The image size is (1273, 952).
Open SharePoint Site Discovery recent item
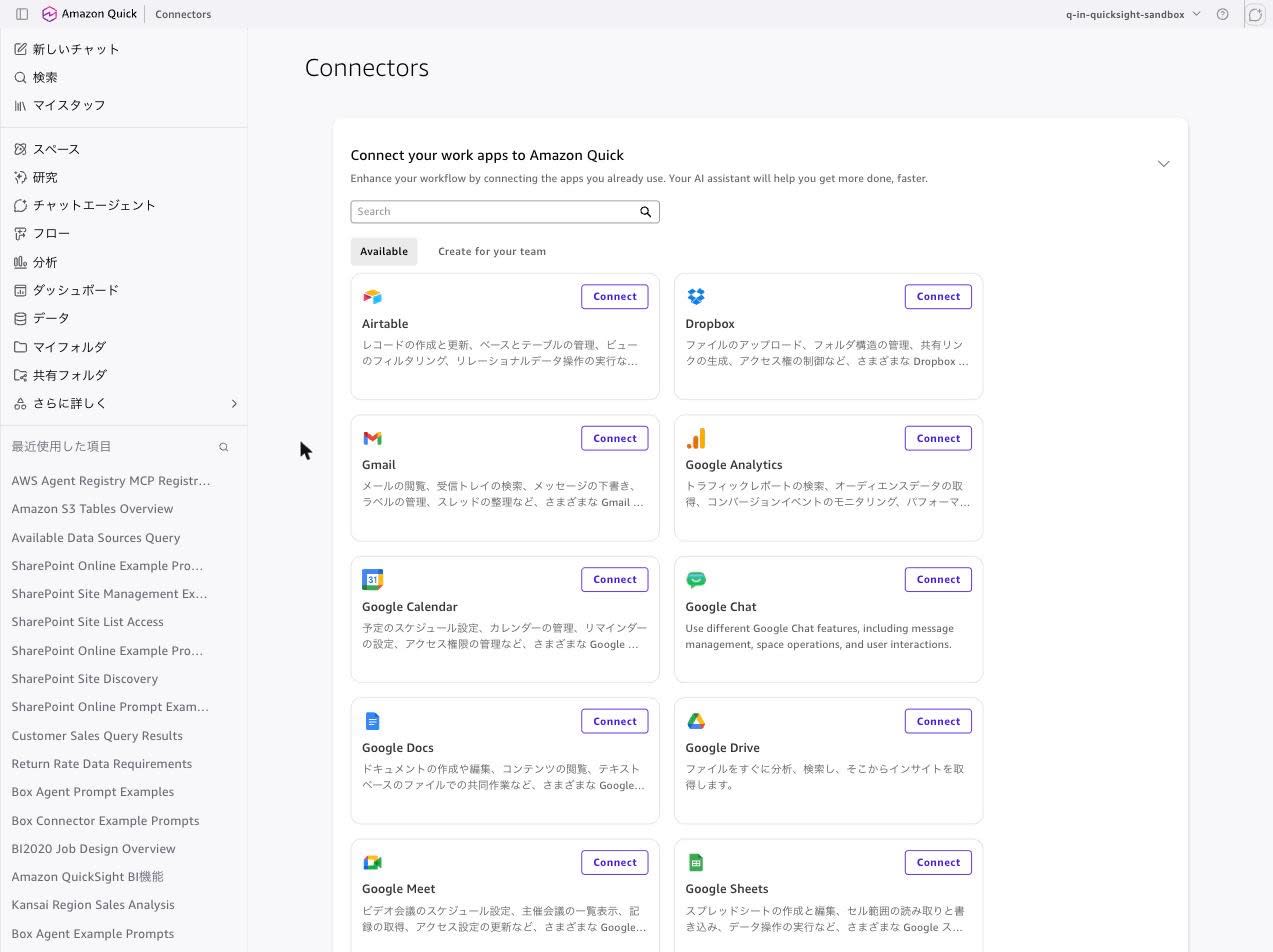(x=85, y=679)
